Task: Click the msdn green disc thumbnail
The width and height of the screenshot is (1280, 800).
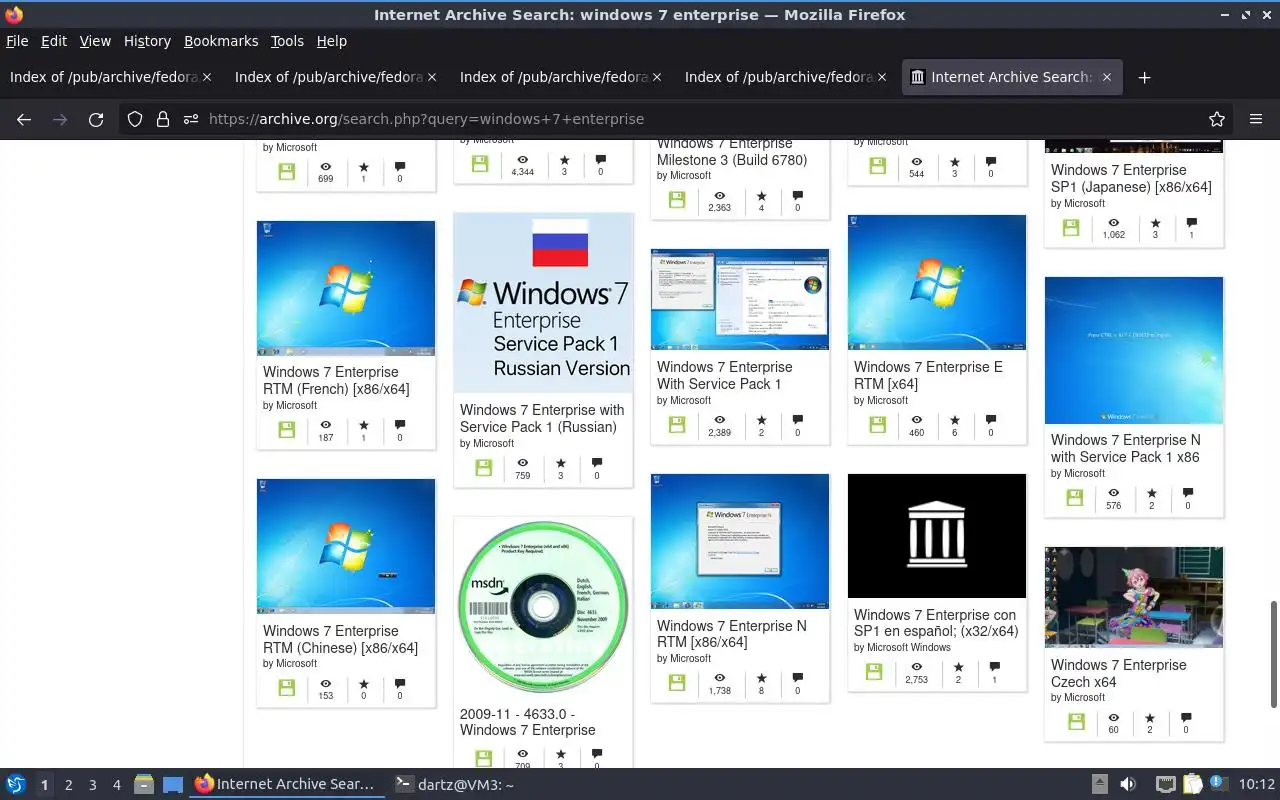Action: (x=543, y=607)
